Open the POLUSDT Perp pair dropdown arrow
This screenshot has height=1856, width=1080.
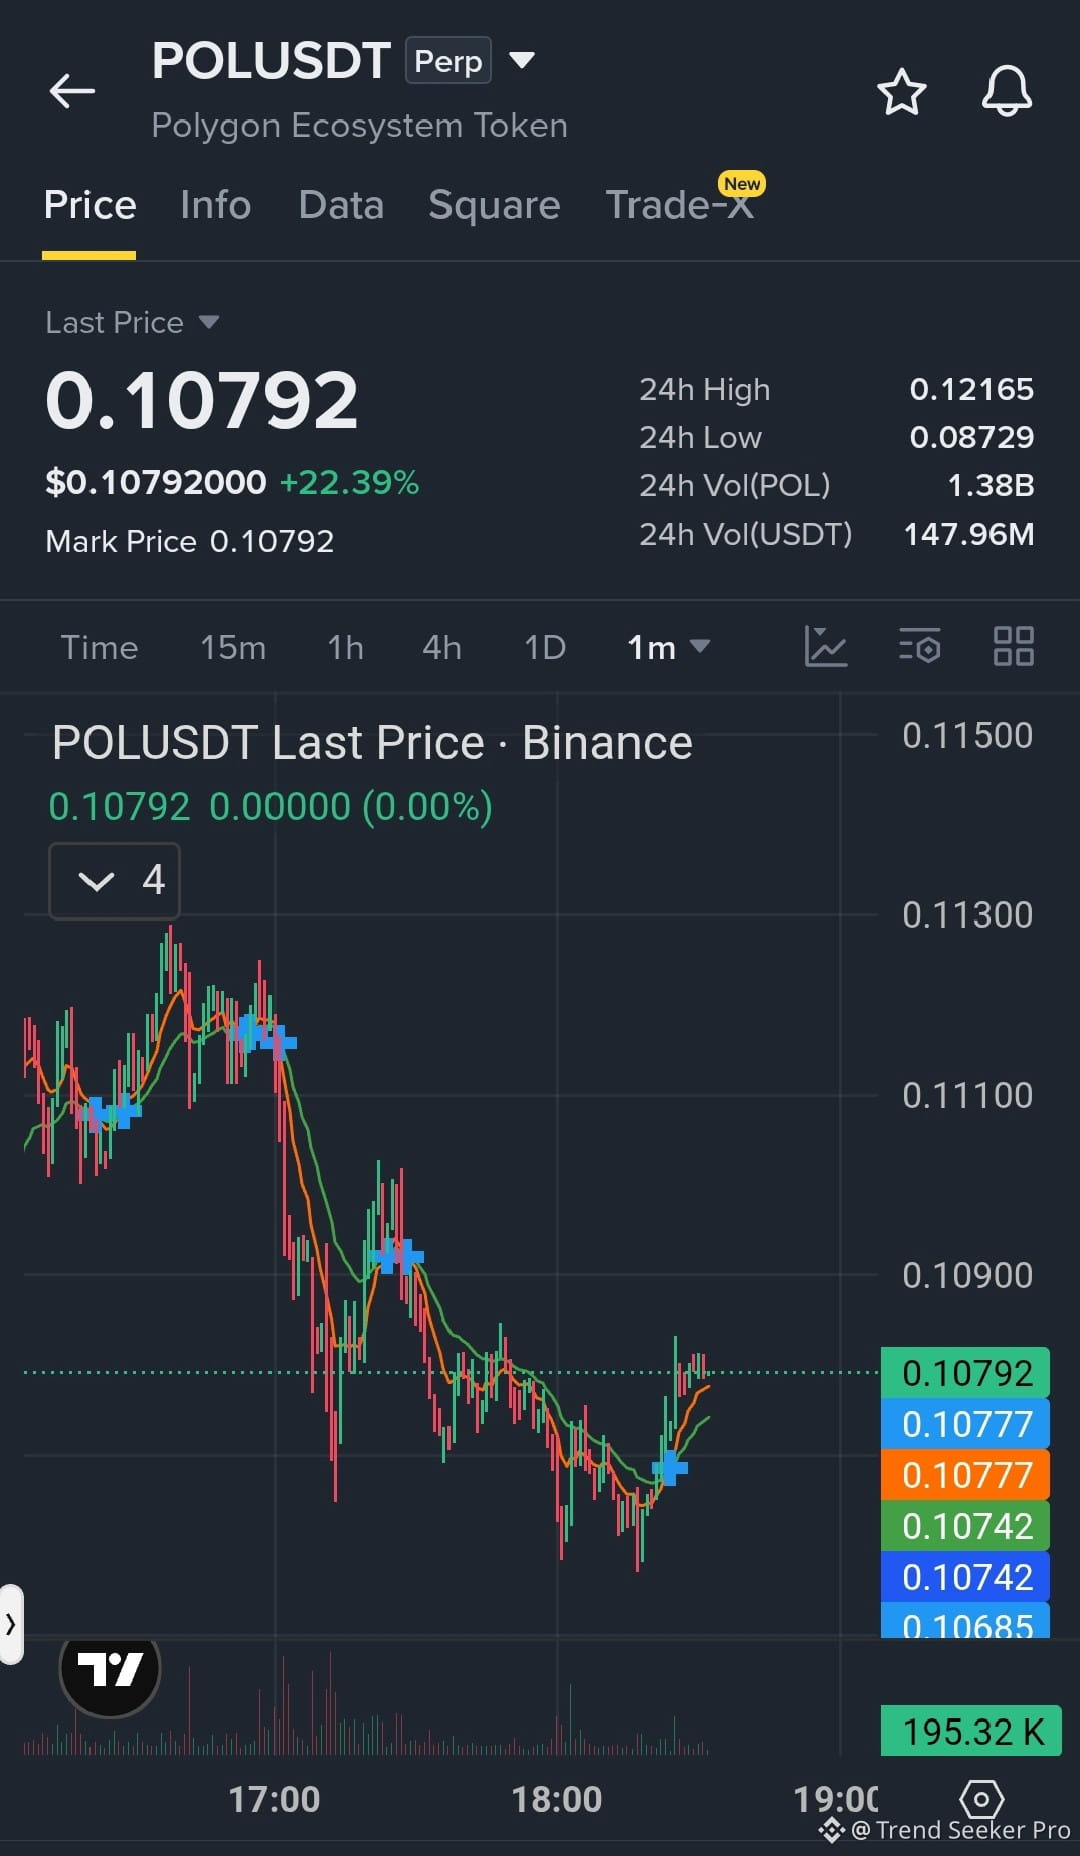coord(522,60)
